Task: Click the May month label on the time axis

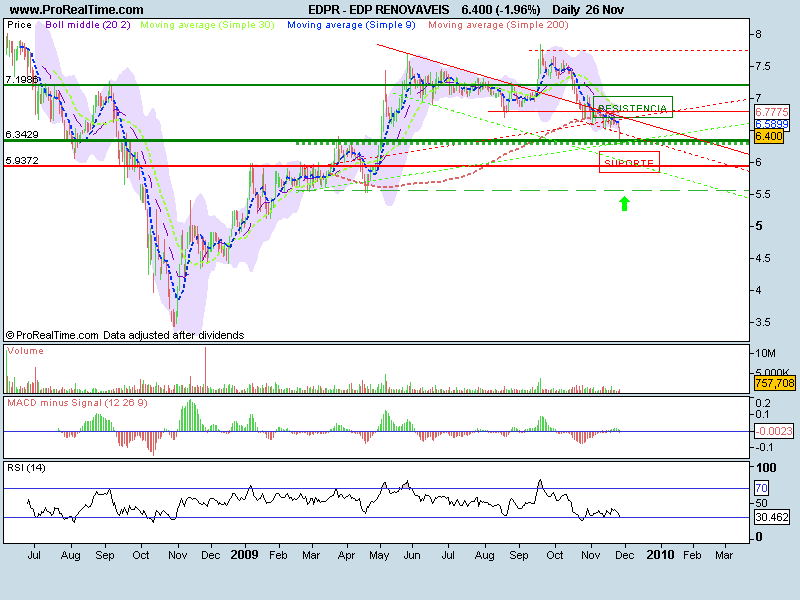Action: (379, 555)
